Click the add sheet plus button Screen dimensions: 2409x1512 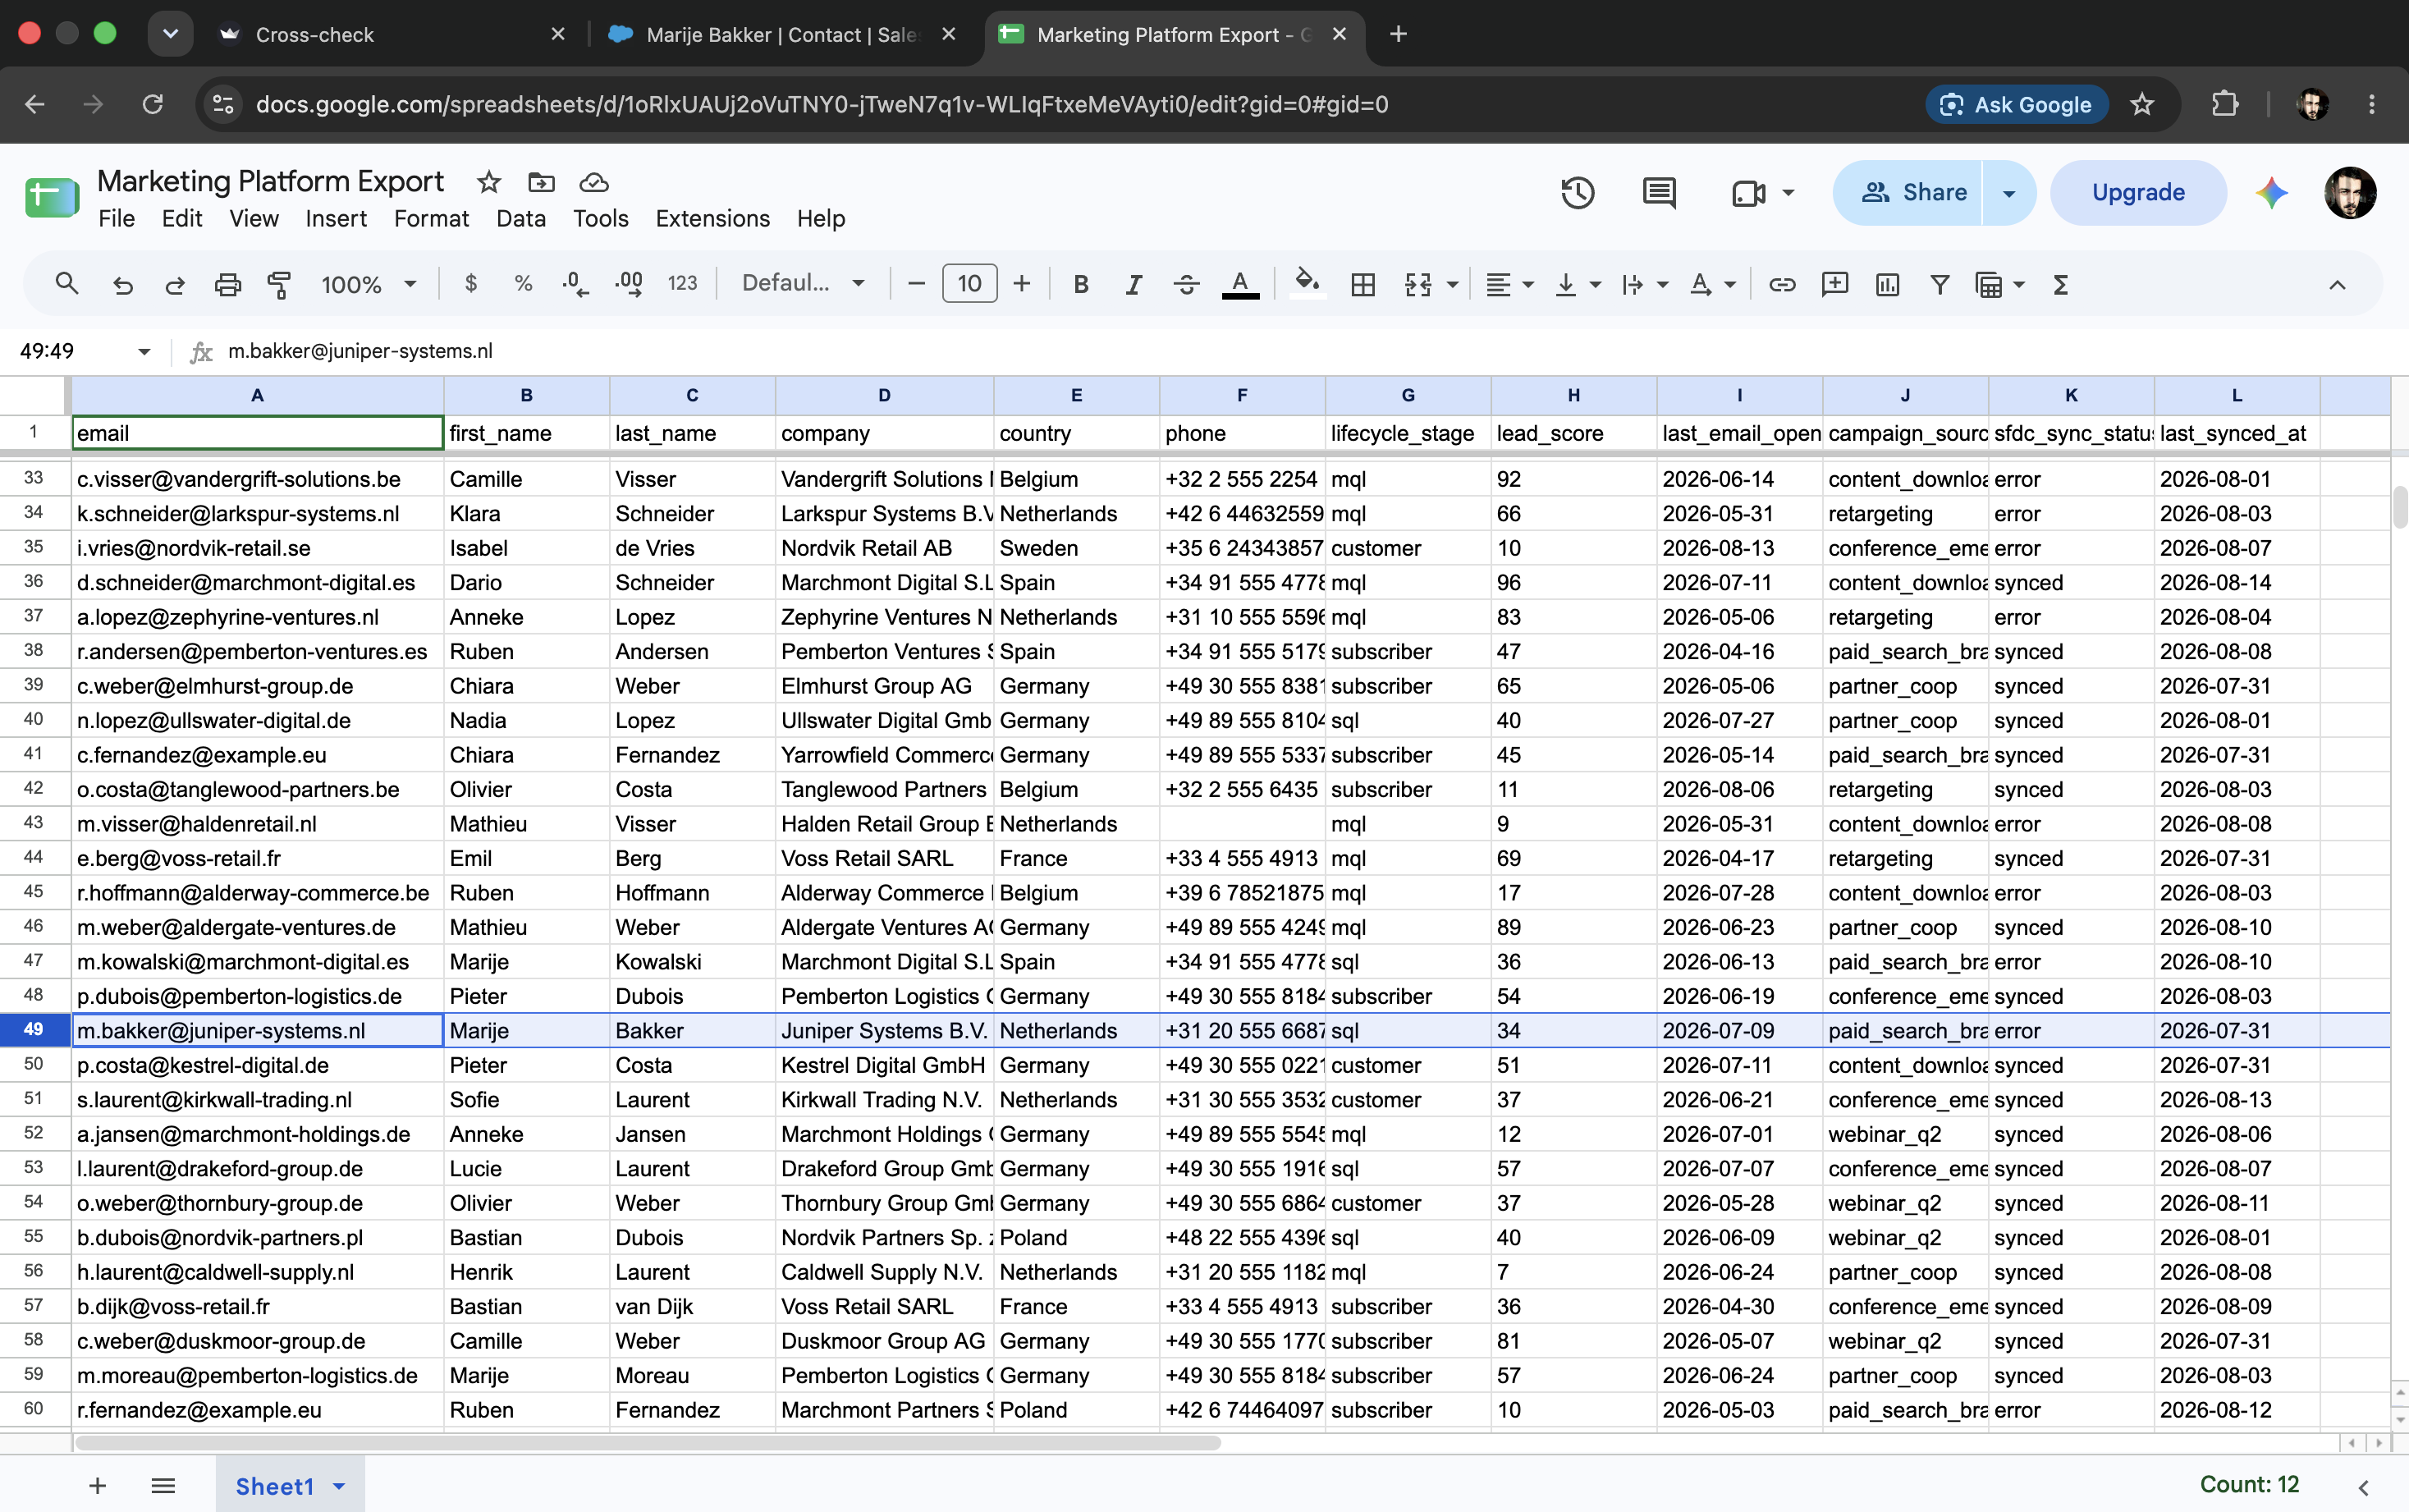[x=97, y=1485]
